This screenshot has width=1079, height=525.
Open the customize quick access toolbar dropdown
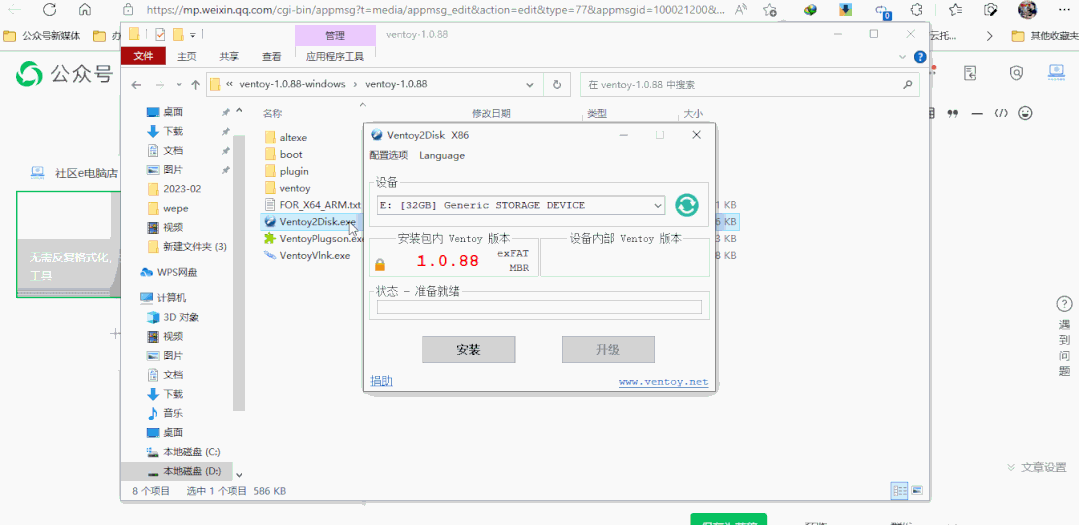[193, 34]
